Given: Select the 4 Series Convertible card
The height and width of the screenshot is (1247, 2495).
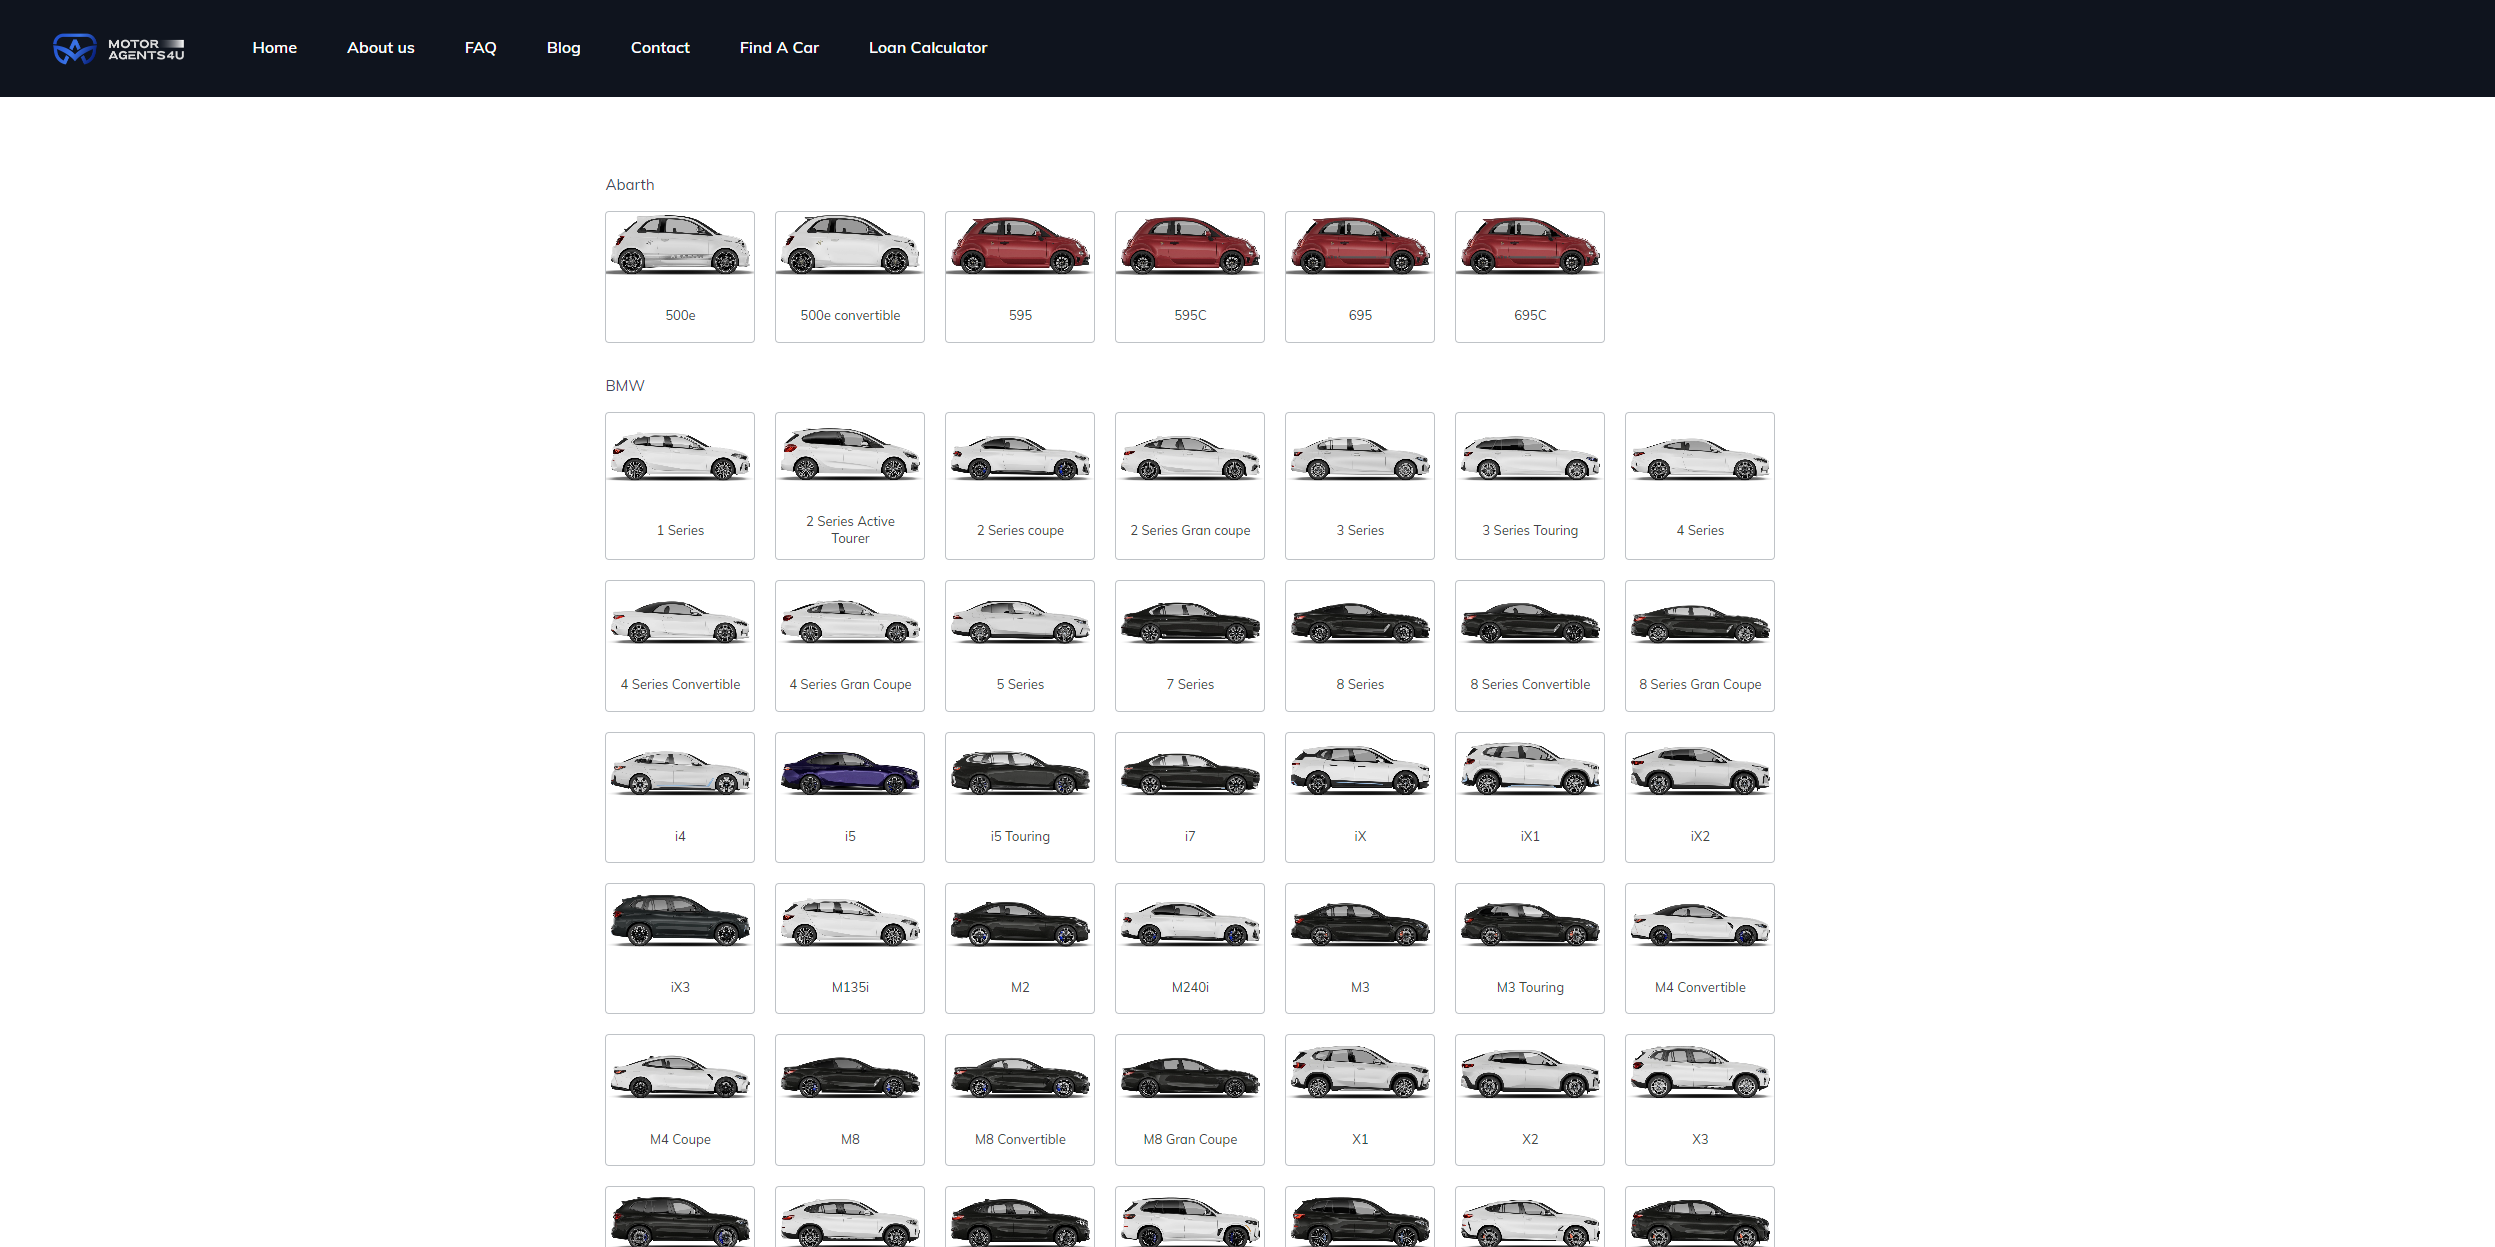Looking at the screenshot, I should pyautogui.click(x=680, y=646).
